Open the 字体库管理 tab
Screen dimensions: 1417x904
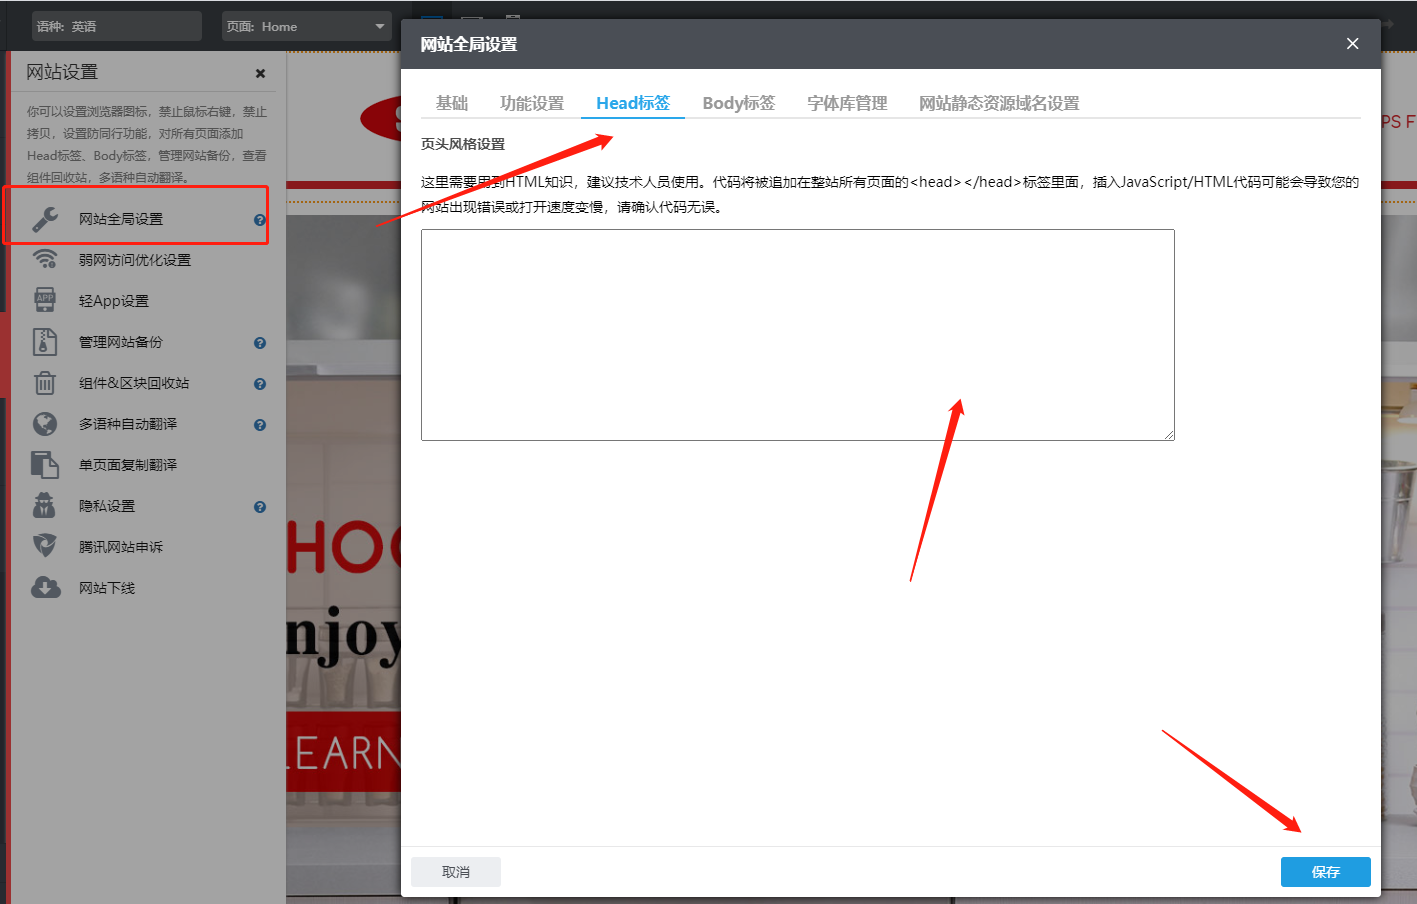(847, 103)
